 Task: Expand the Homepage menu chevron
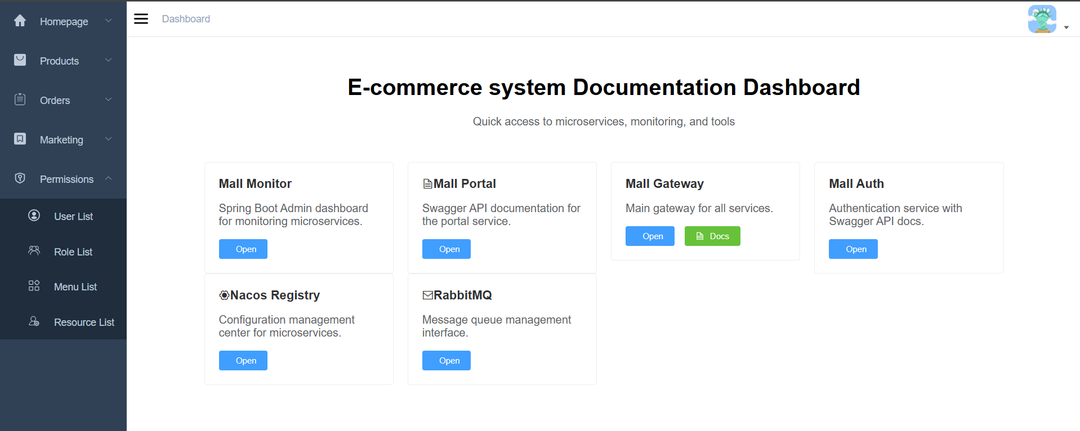pos(108,21)
